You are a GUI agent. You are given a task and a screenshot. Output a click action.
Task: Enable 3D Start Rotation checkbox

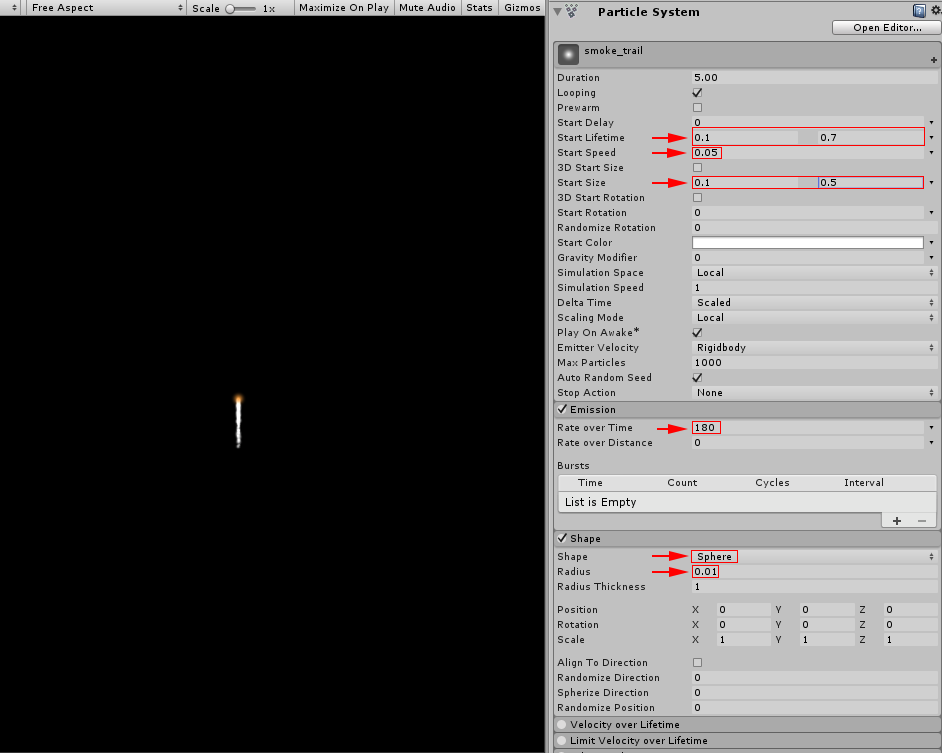(x=697, y=198)
